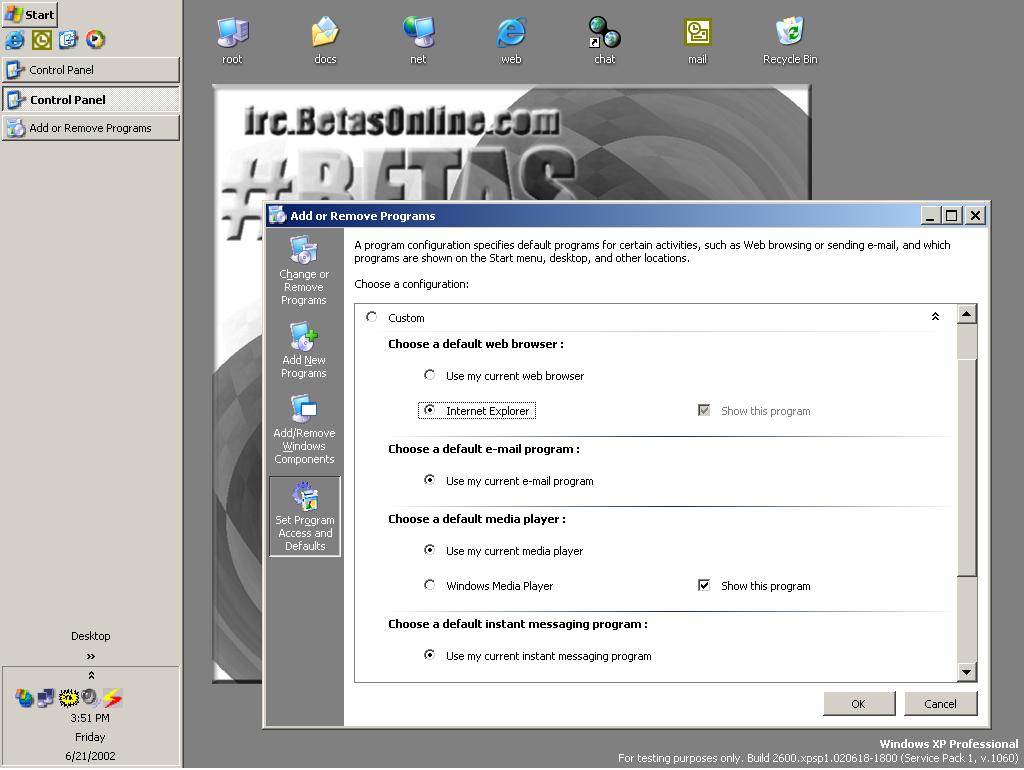1024x770 pixels.
Task: Select Internet Explorer as default browser
Action: (x=429, y=410)
